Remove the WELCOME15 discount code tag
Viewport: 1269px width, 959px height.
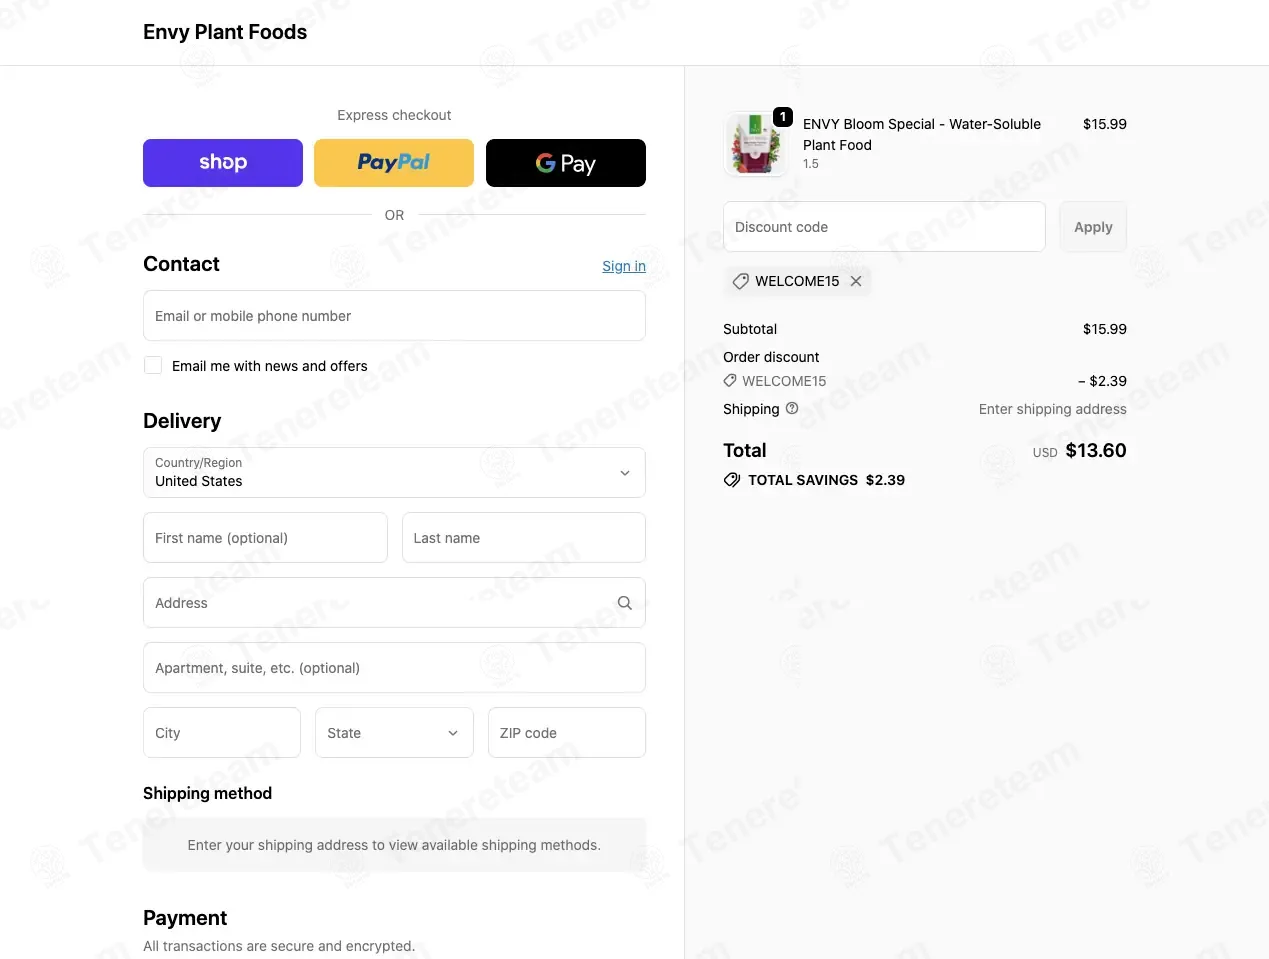coord(856,281)
